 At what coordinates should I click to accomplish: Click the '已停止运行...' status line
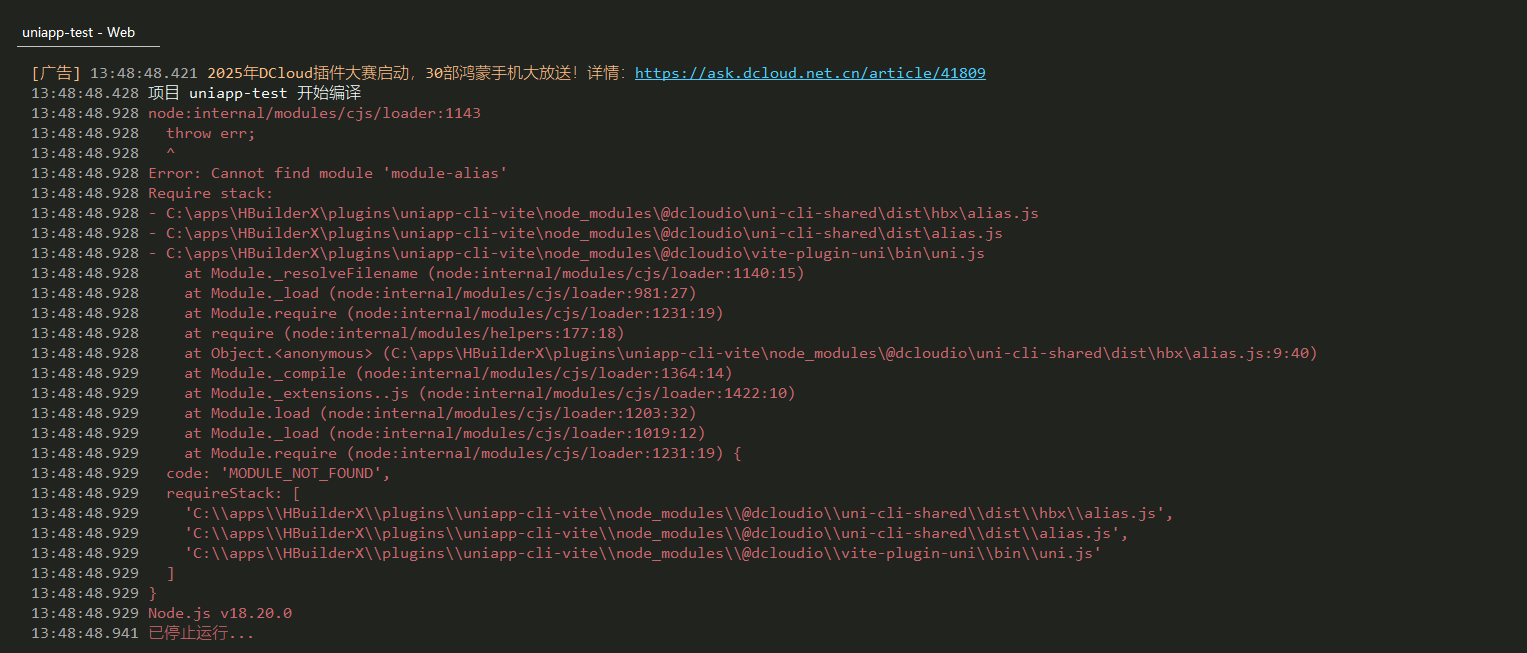click(x=201, y=633)
